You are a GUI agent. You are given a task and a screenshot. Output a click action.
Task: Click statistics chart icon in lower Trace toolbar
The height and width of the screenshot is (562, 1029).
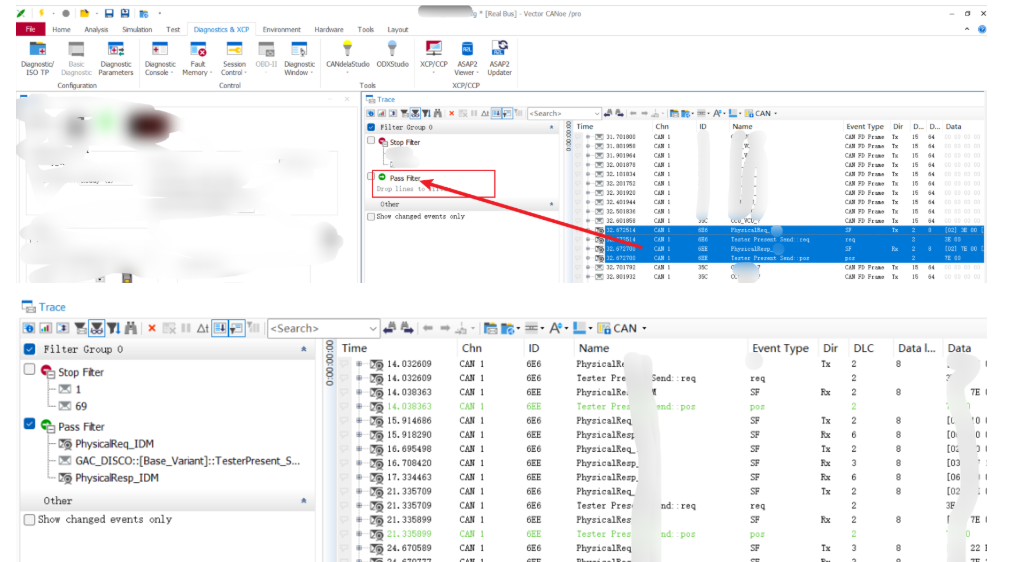(45, 328)
